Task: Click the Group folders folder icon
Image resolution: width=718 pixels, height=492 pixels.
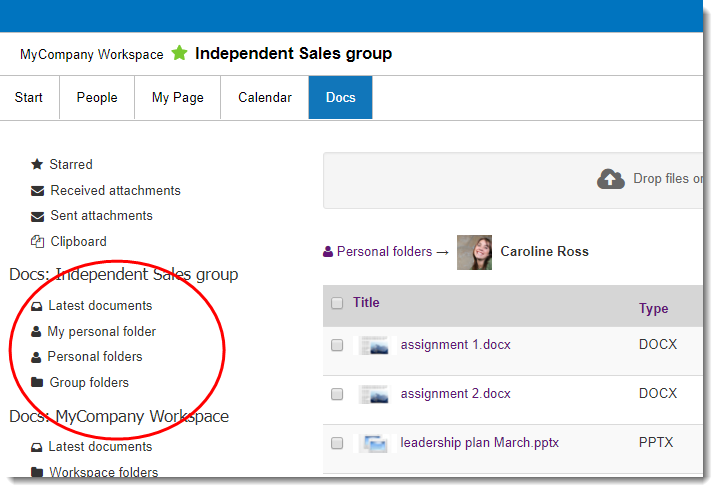Action: pos(37,383)
